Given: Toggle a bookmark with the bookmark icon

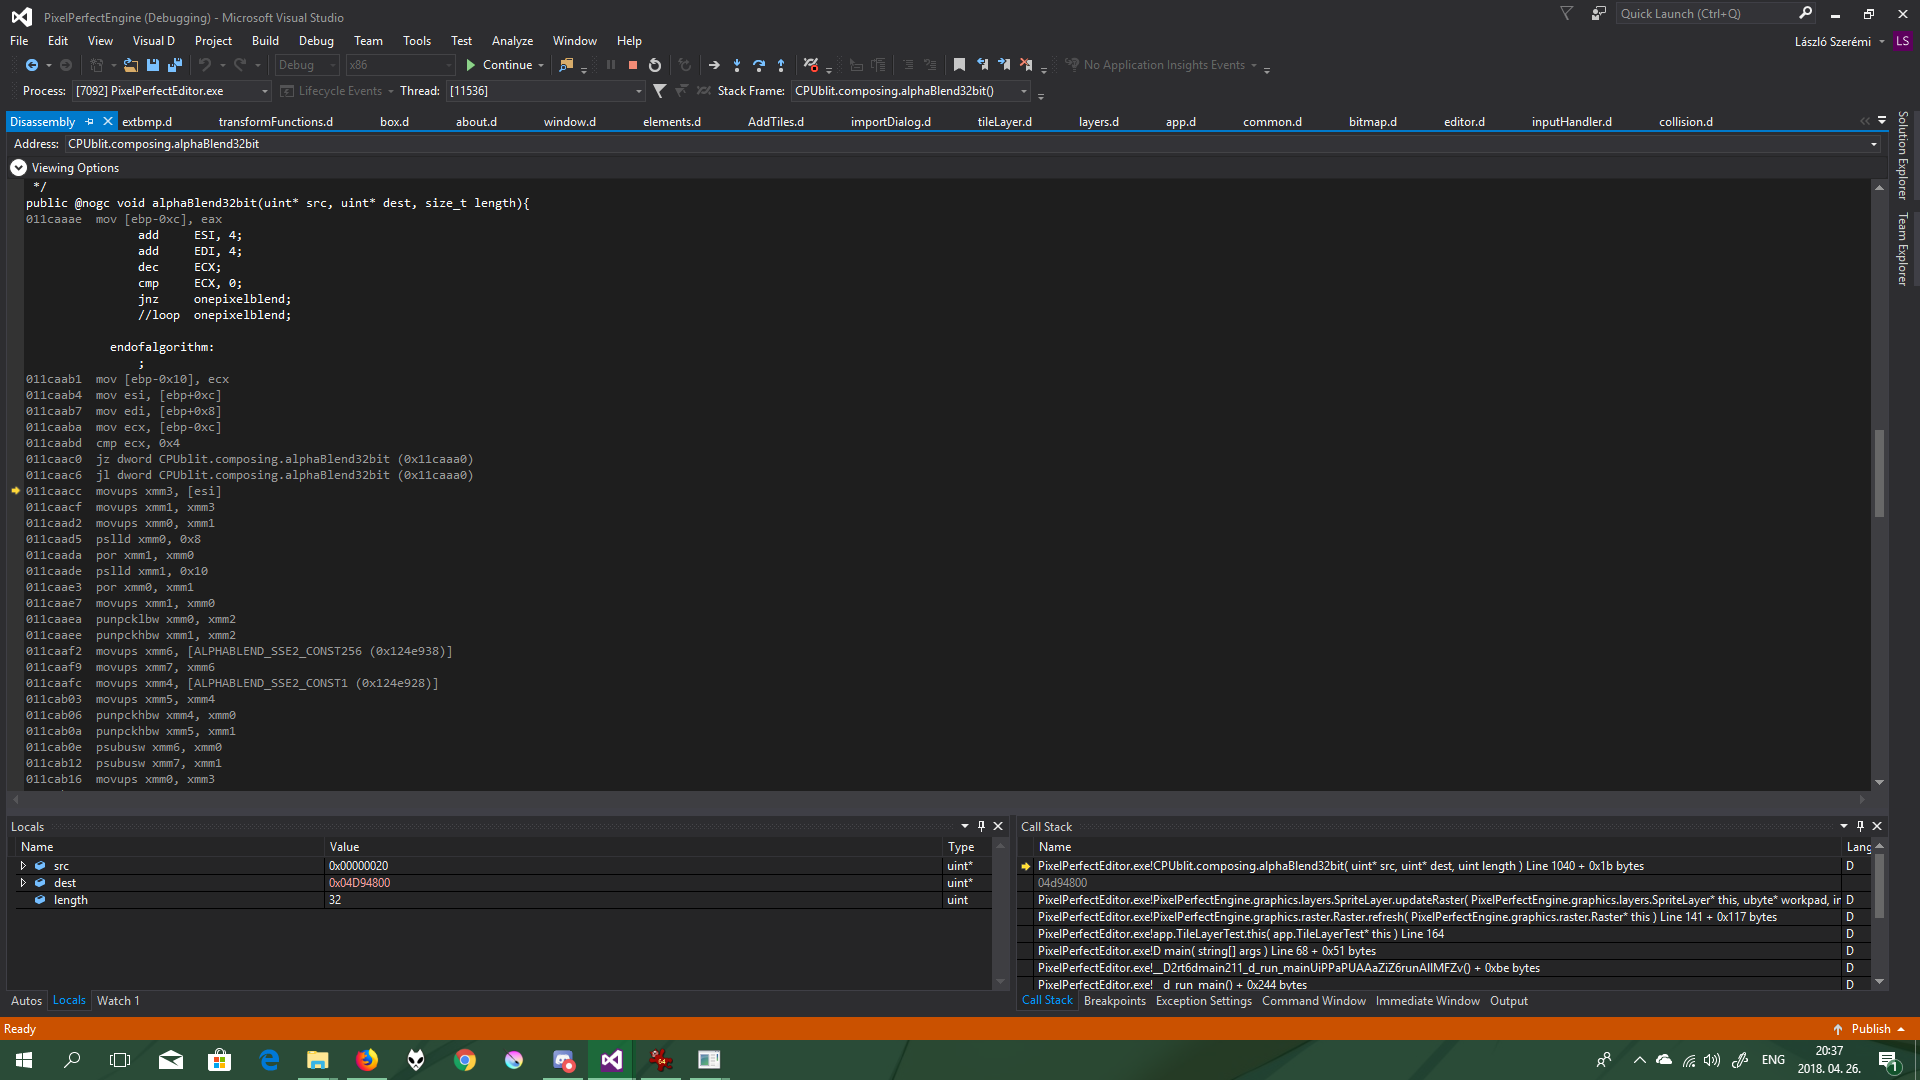Looking at the screenshot, I should click(959, 64).
